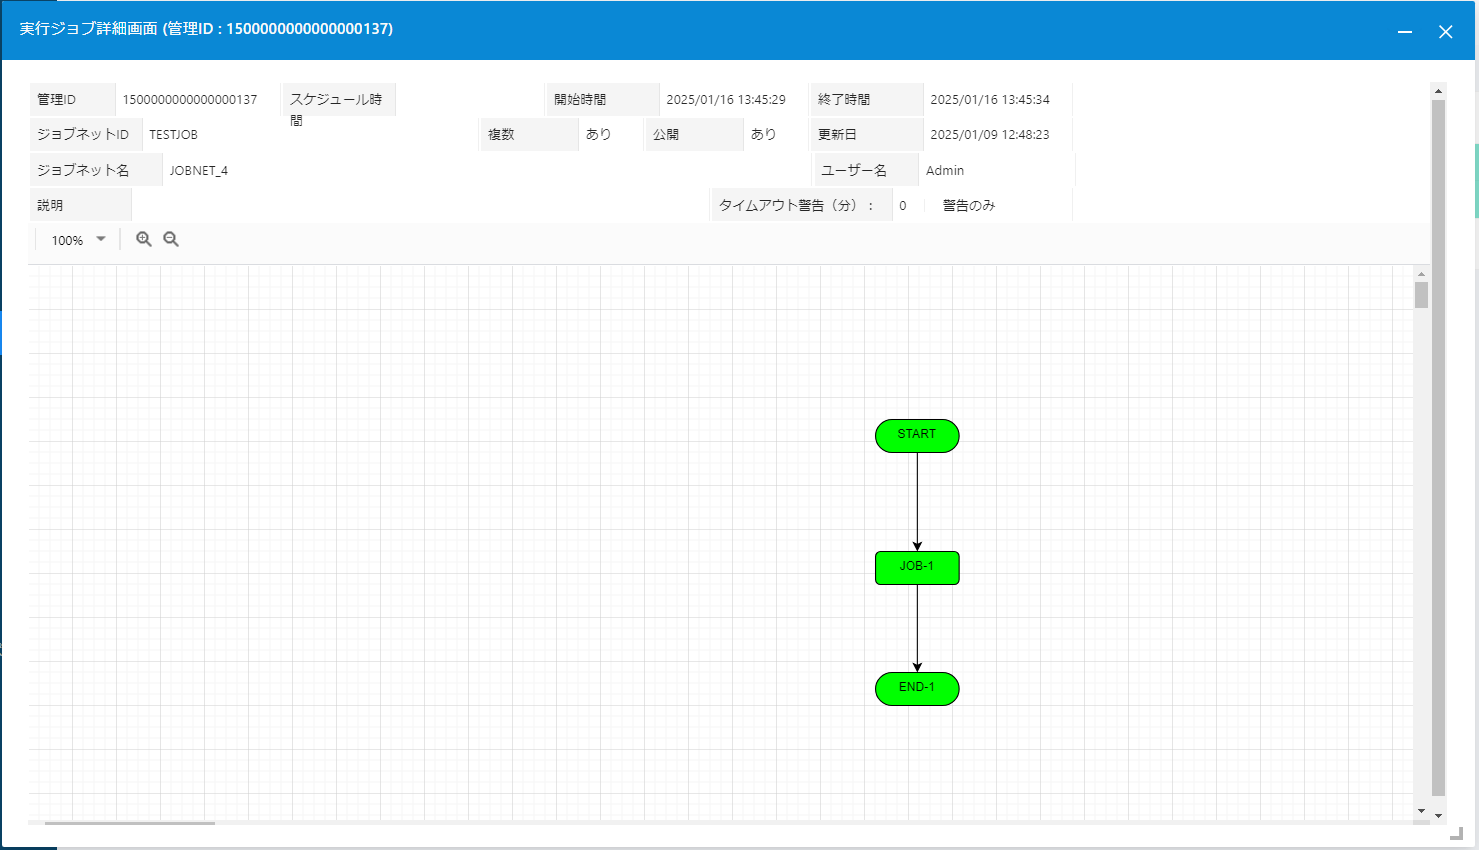Select the JOB-1 node in the flowchart
This screenshot has height=850, width=1479.
(916, 568)
